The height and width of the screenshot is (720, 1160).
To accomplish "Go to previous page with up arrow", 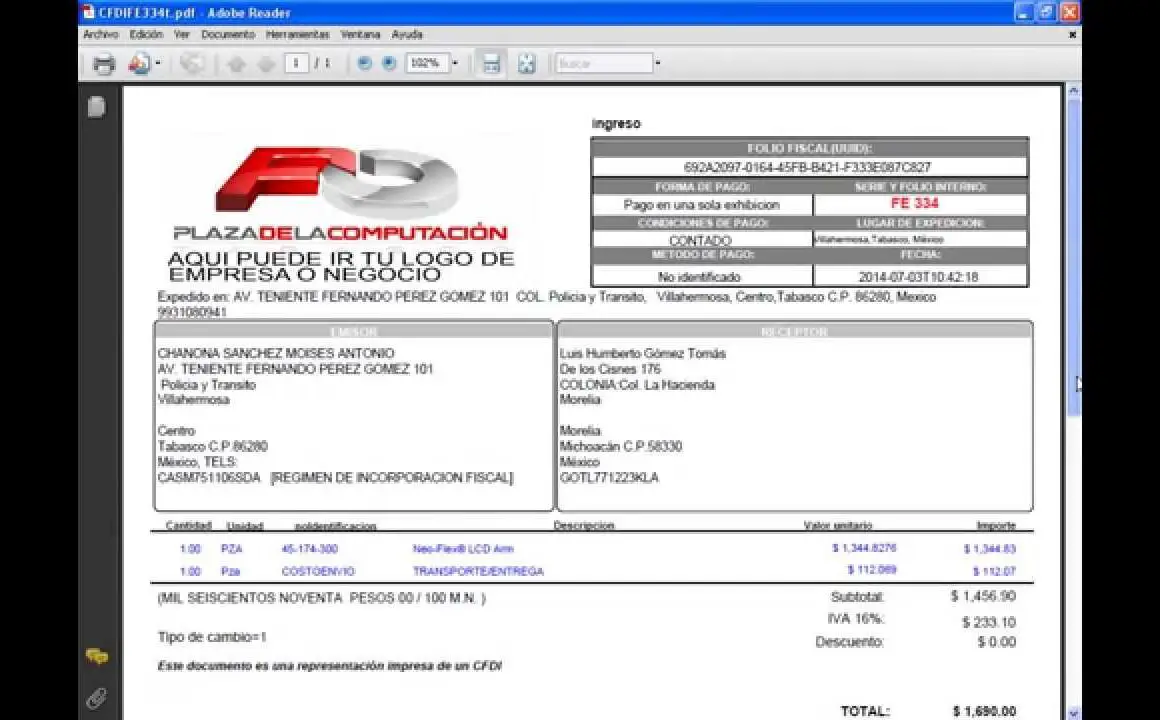I will tap(236, 64).
